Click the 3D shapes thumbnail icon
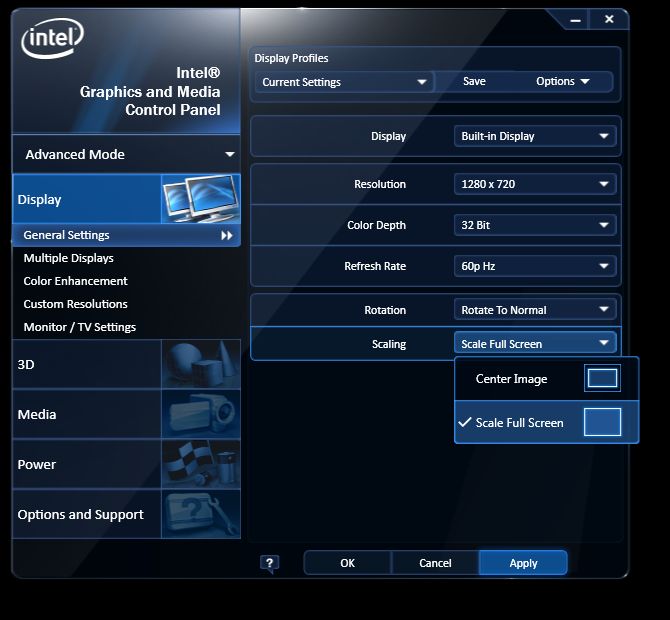This screenshot has width=670, height=620. click(x=201, y=364)
